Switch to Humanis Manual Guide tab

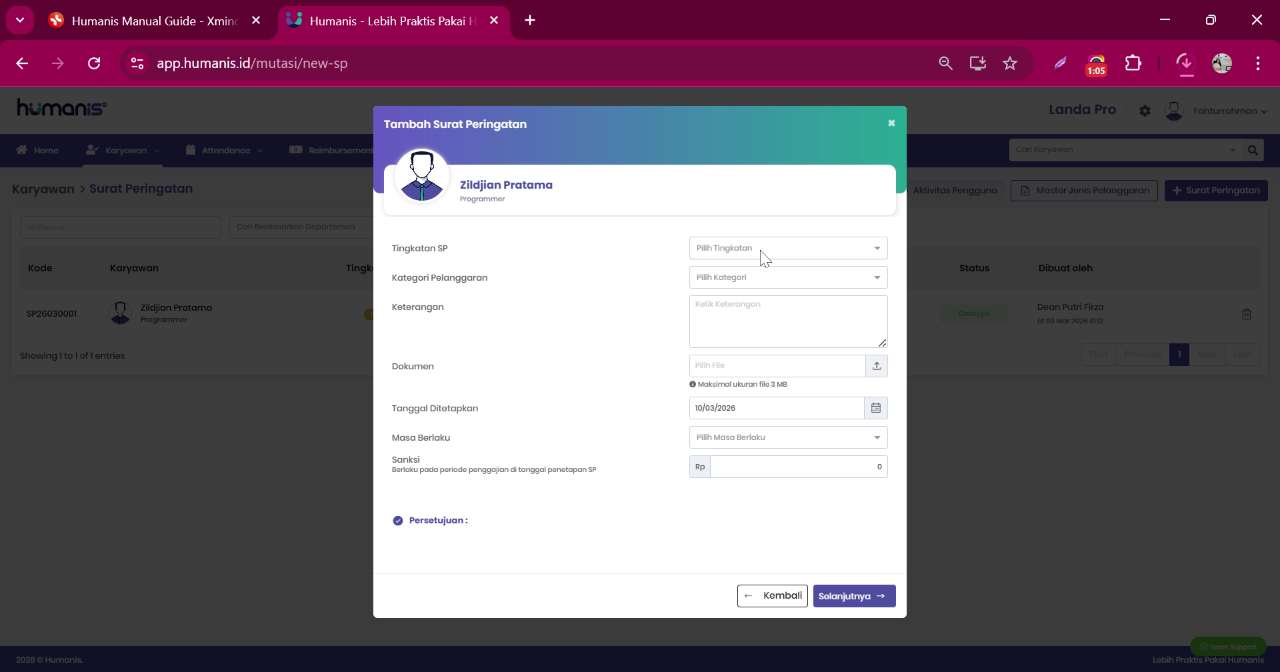(154, 20)
